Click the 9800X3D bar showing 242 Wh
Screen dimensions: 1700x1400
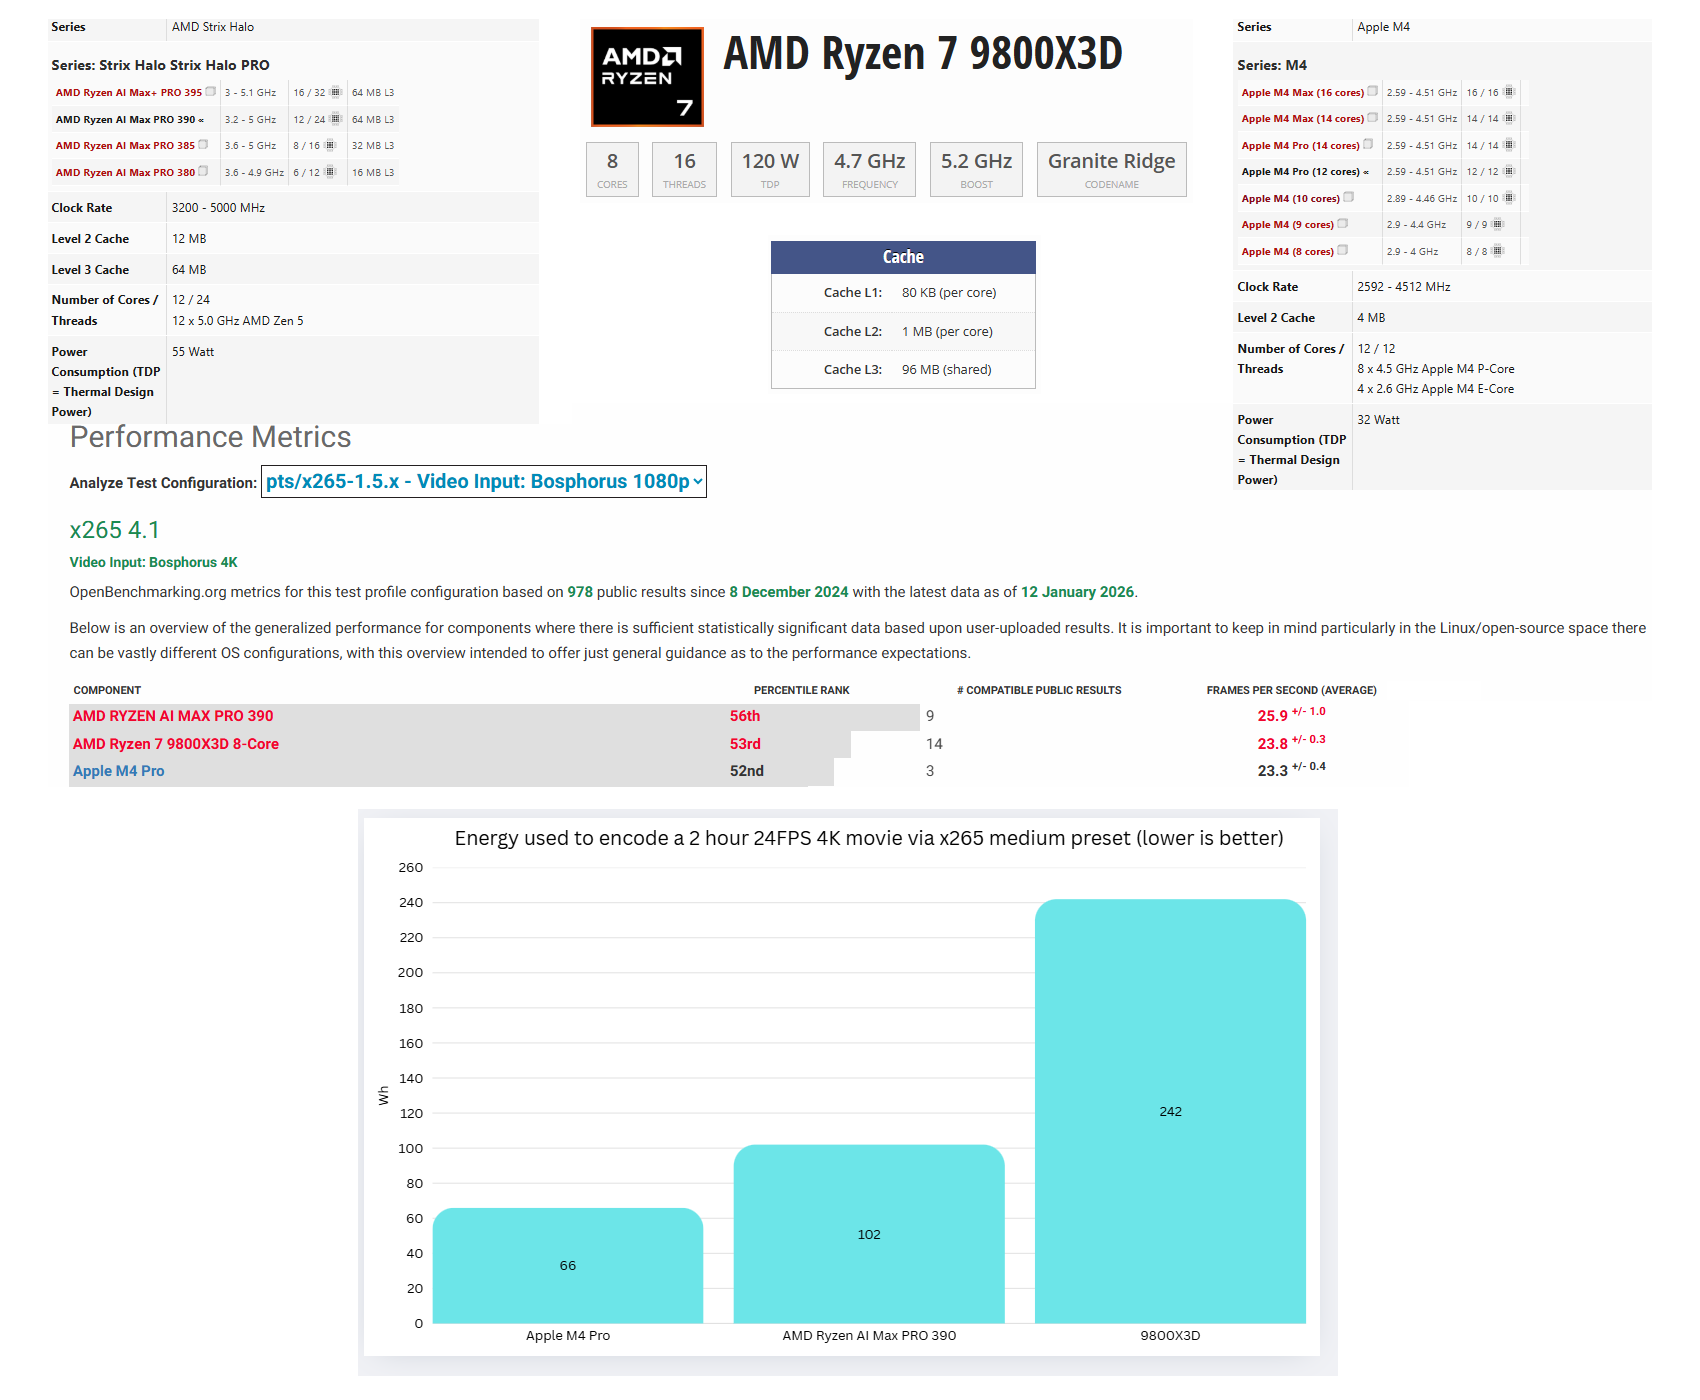1170,1111
